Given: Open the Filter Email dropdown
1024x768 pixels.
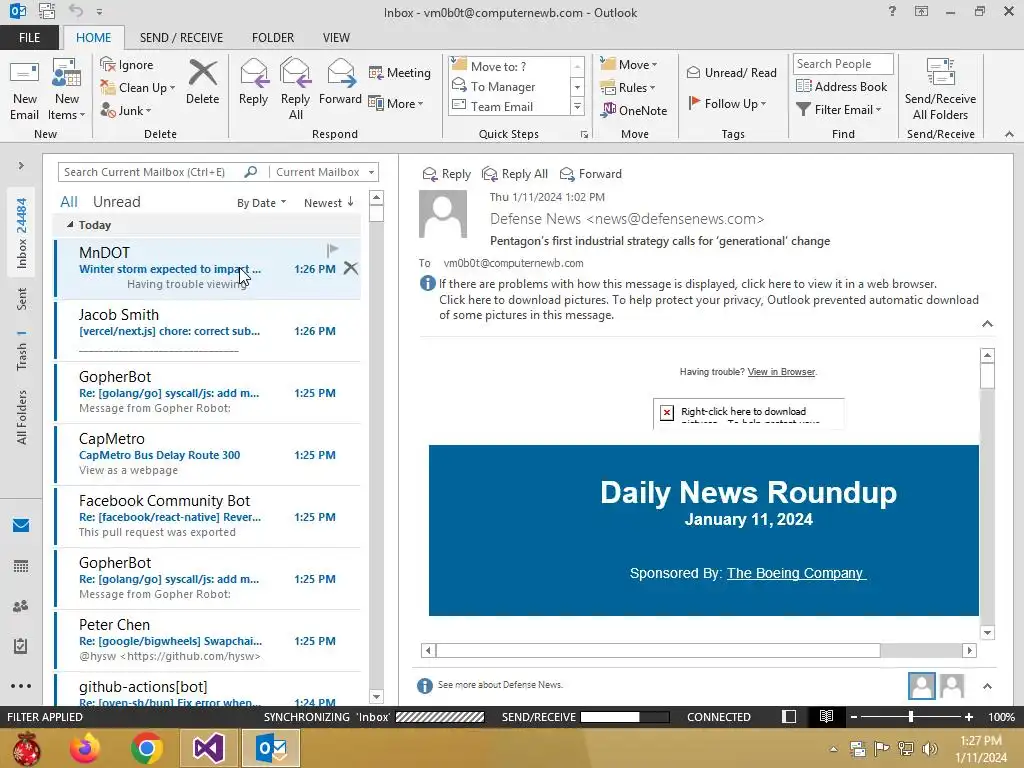Looking at the screenshot, I should (x=839, y=110).
